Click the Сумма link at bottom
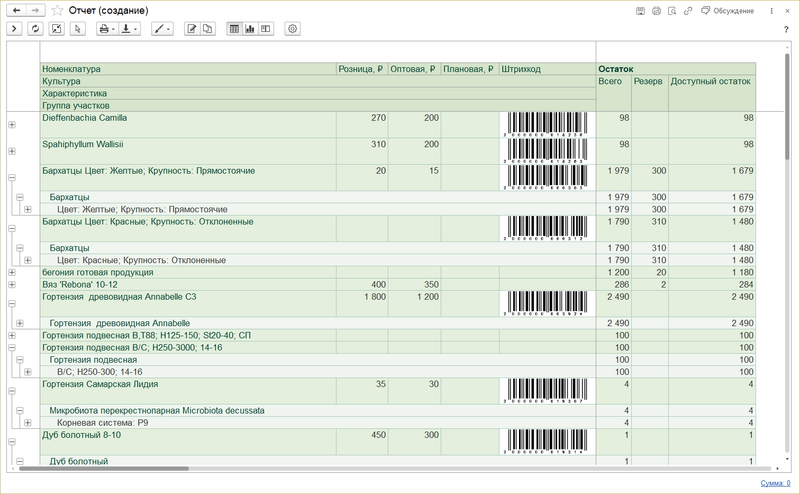800x494 pixels. point(775,483)
